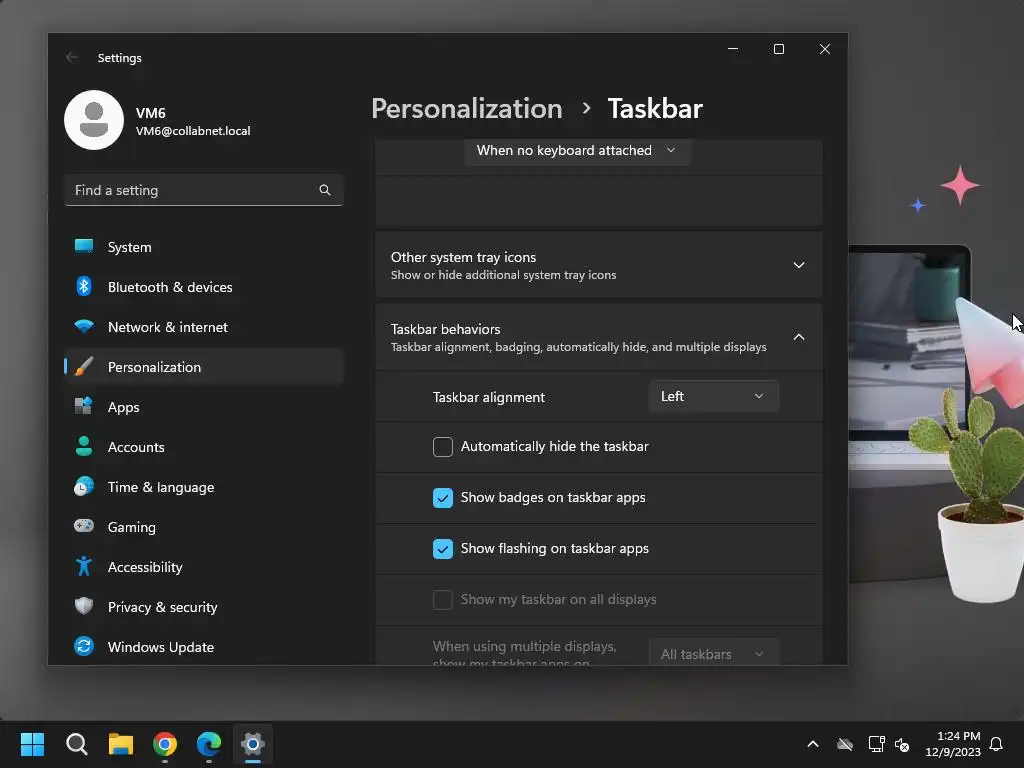
Task: Open Bluetooth & devices settings
Action: pyautogui.click(x=204, y=287)
